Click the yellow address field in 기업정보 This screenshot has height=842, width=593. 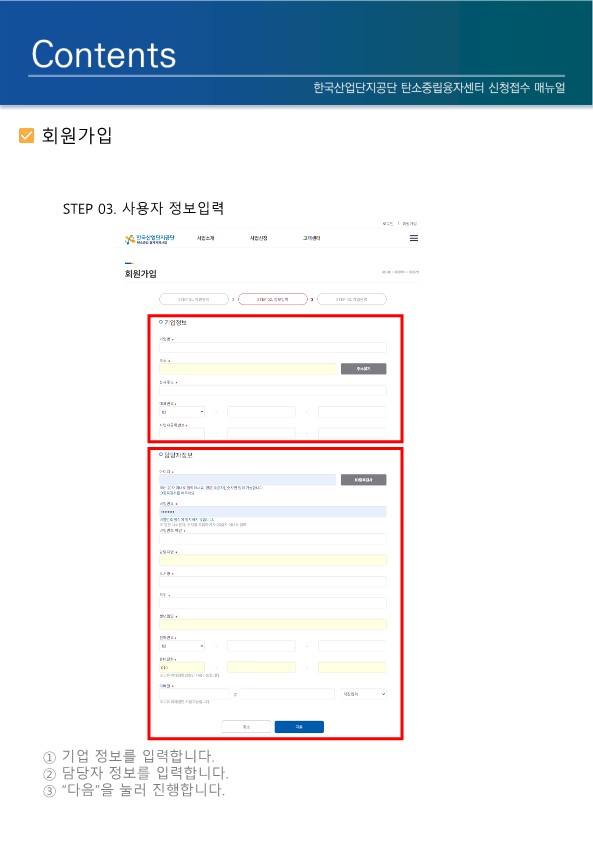pos(248,369)
